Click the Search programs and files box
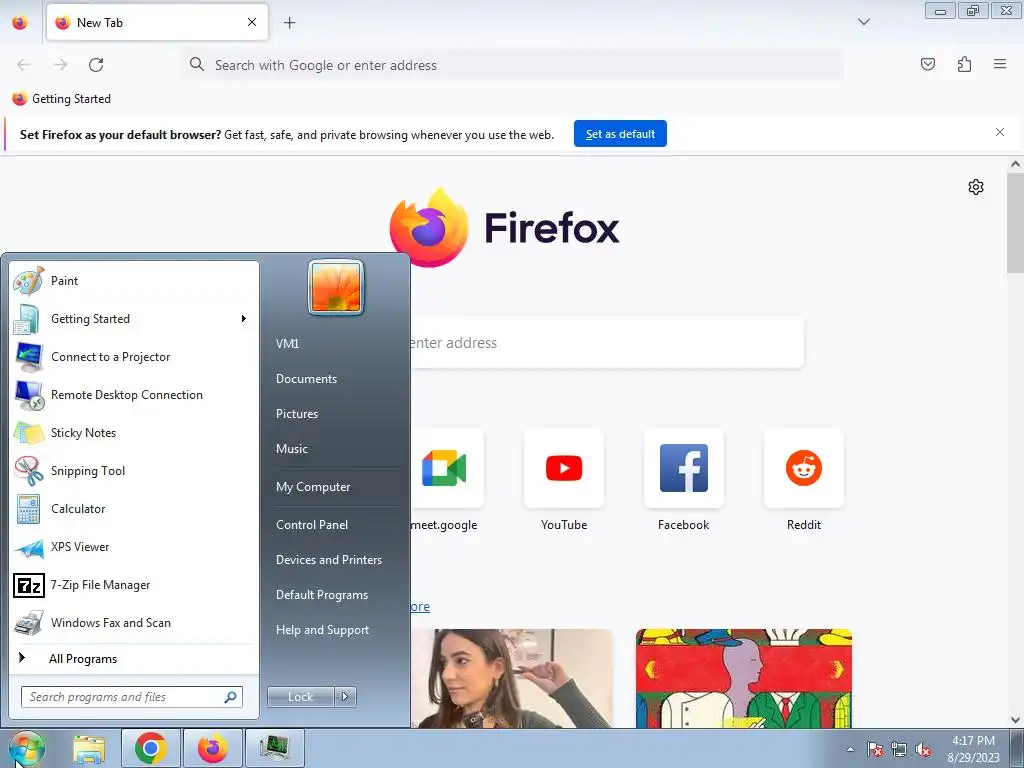This screenshot has height=768, width=1024. (132, 697)
